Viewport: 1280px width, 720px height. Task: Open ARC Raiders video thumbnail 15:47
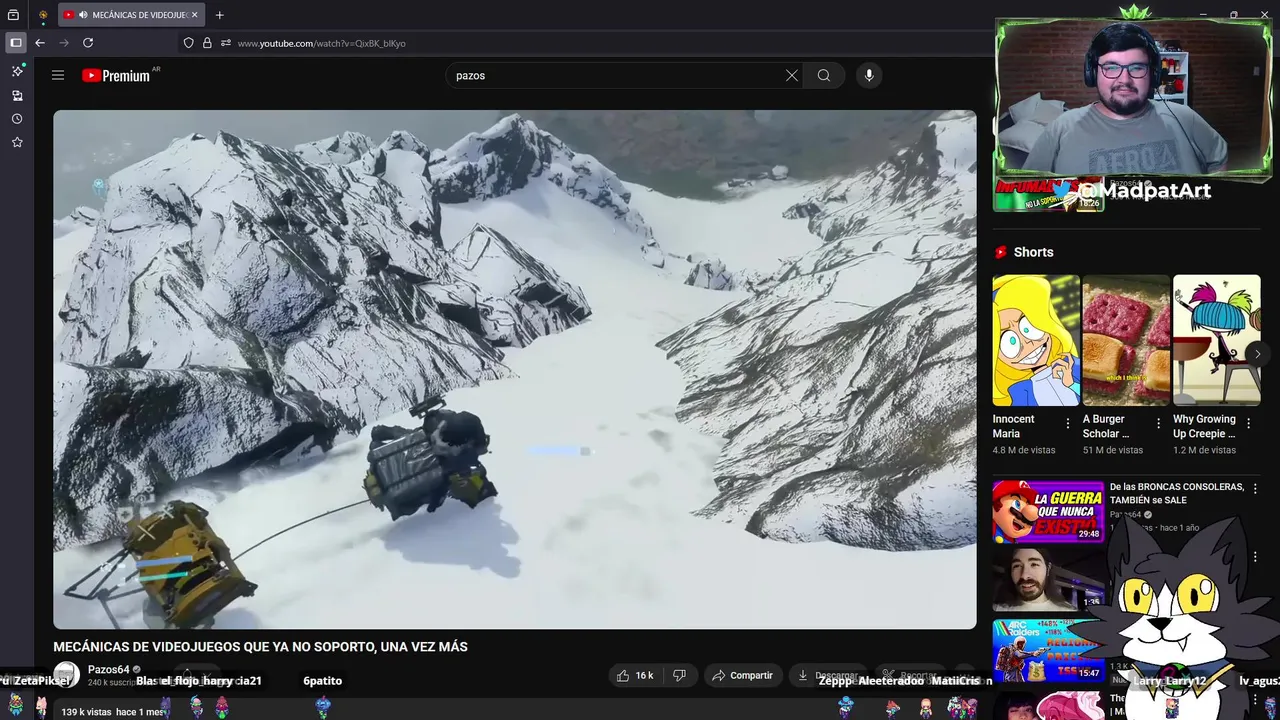click(x=1048, y=650)
